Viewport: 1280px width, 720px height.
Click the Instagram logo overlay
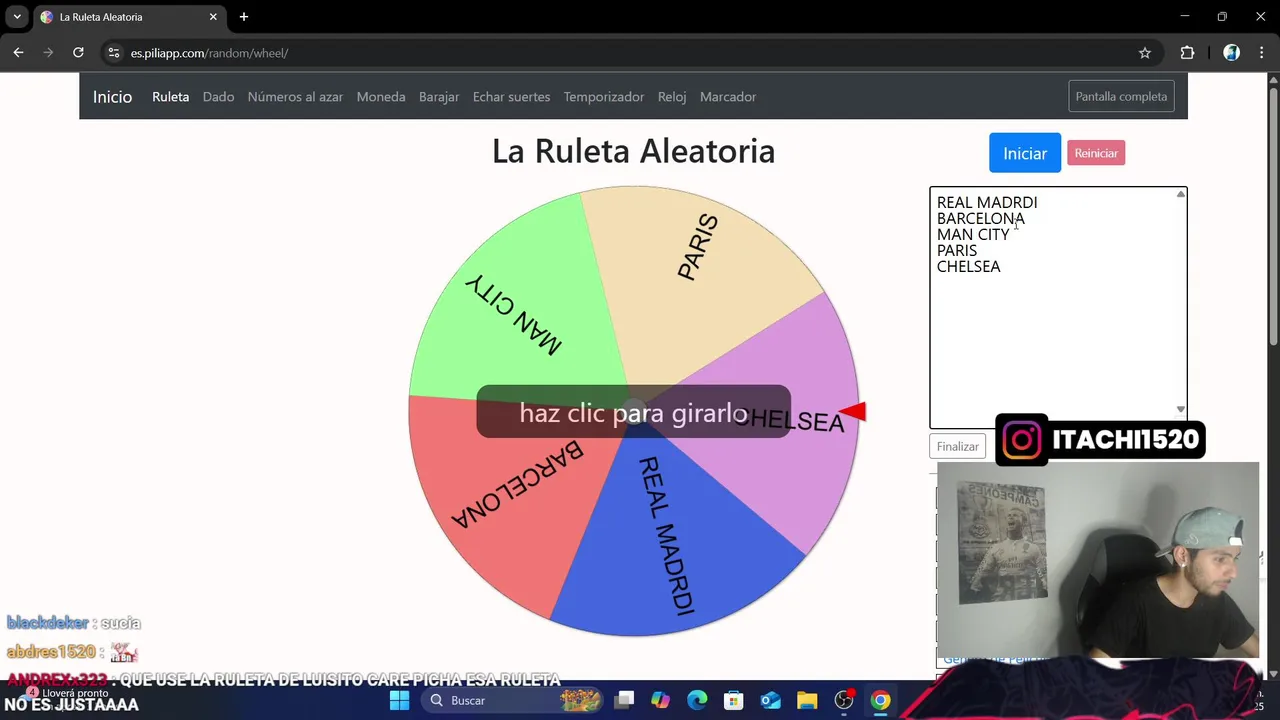1022,440
